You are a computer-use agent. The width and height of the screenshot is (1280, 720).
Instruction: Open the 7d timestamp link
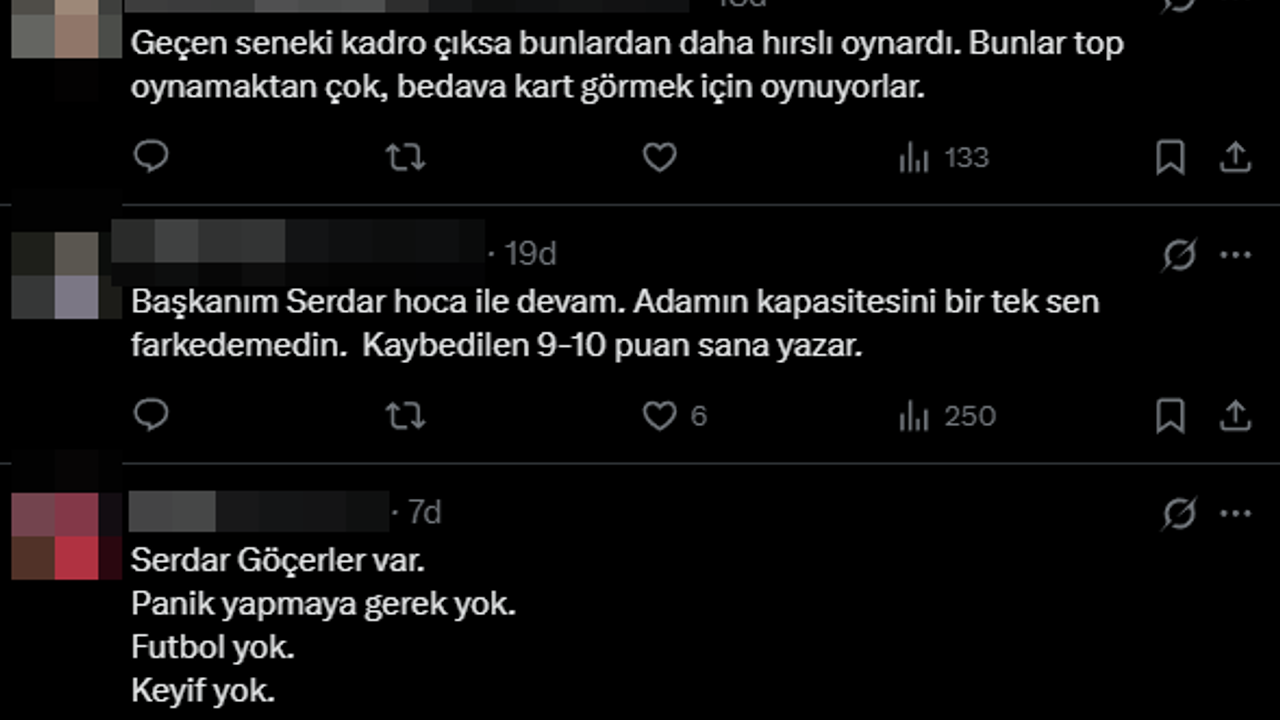pos(424,512)
